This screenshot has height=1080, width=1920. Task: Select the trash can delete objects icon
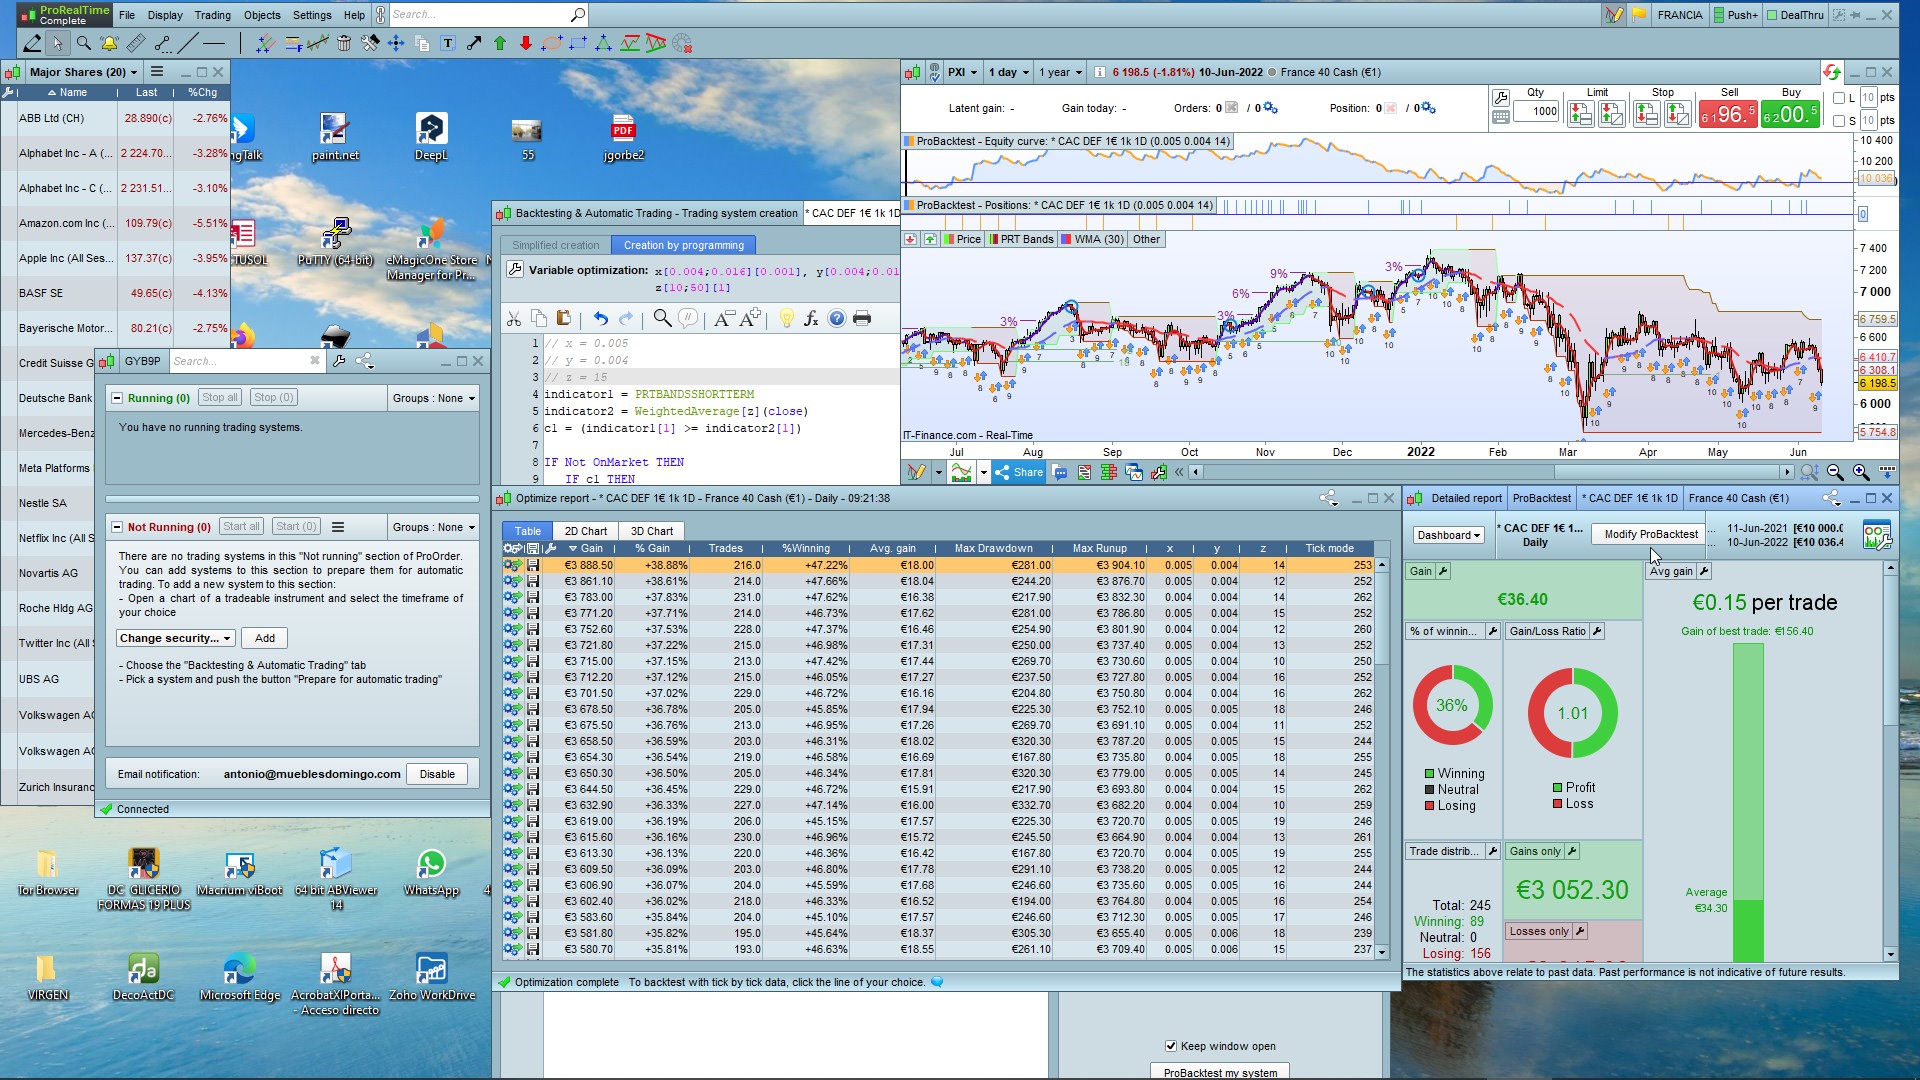(344, 43)
